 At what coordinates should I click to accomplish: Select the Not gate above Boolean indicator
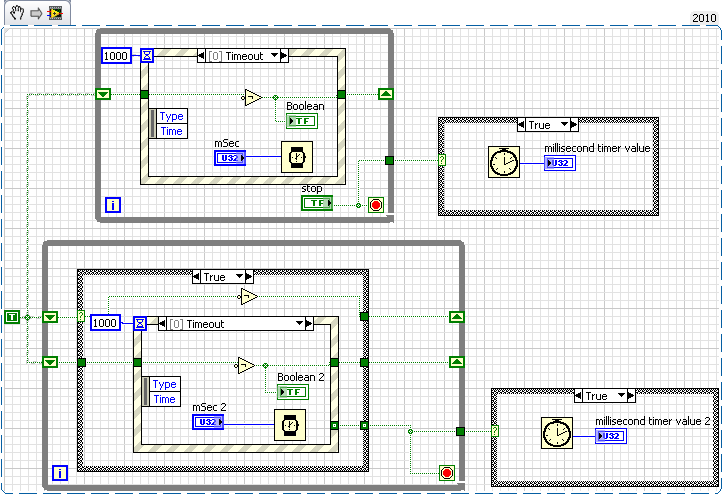pyautogui.click(x=251, y=97)
